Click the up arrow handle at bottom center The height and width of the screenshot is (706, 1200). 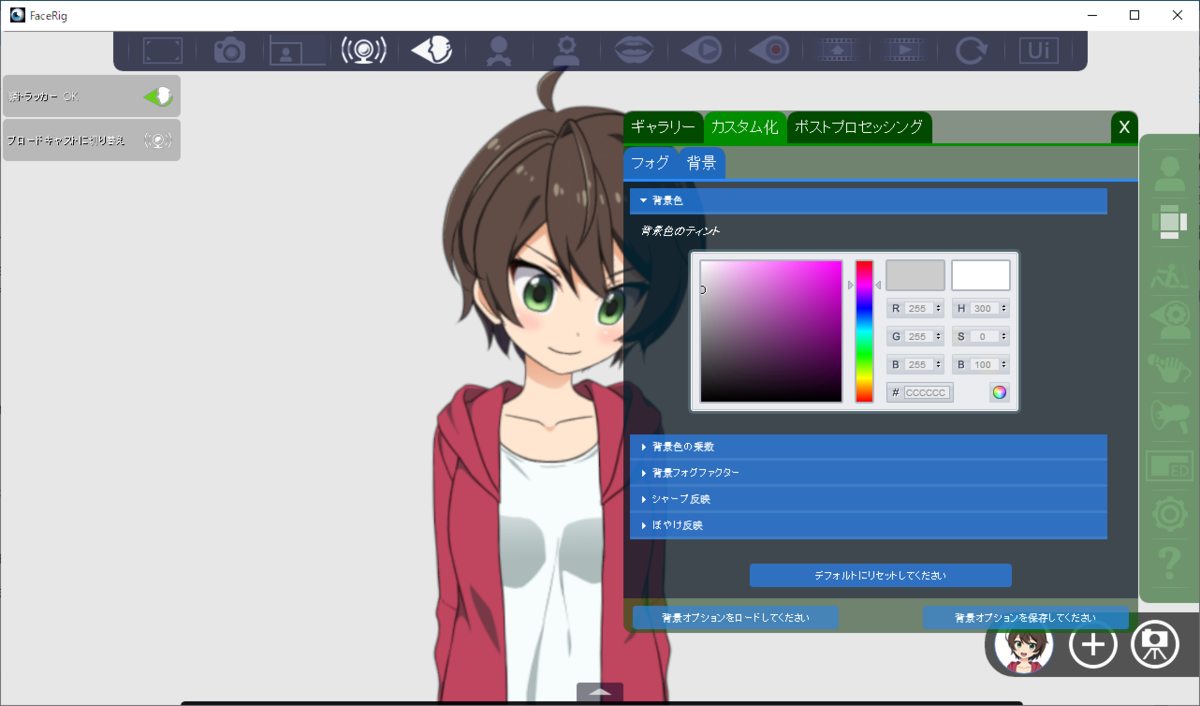coord(600,692)
